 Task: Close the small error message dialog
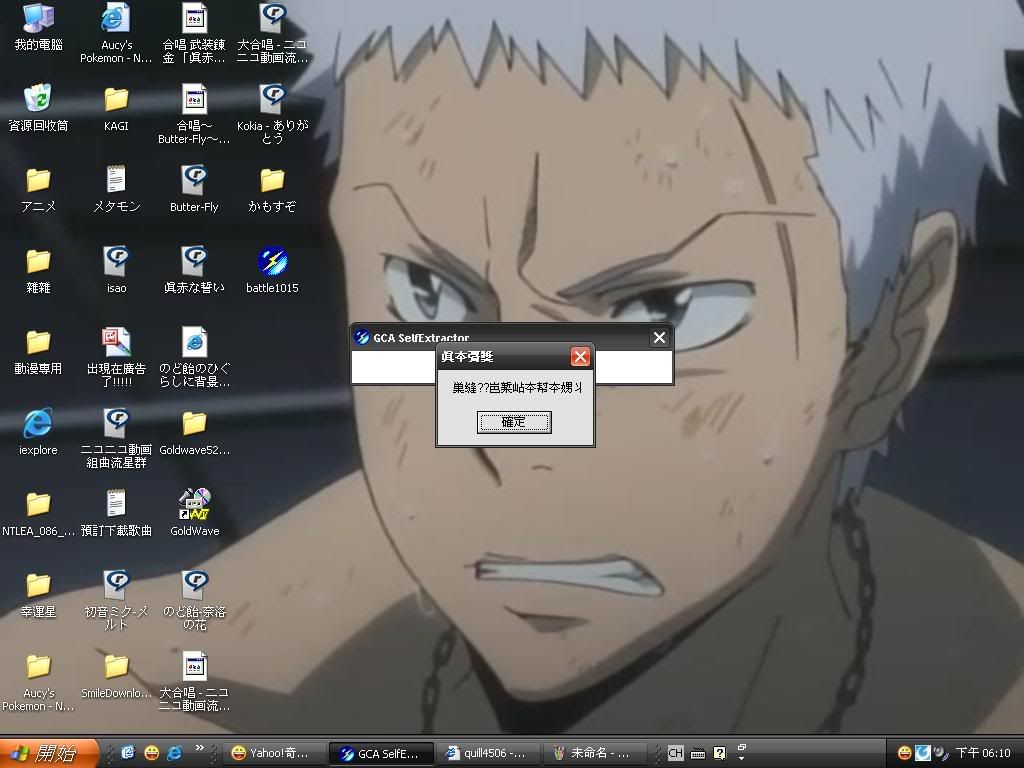(x=580, y=356)
